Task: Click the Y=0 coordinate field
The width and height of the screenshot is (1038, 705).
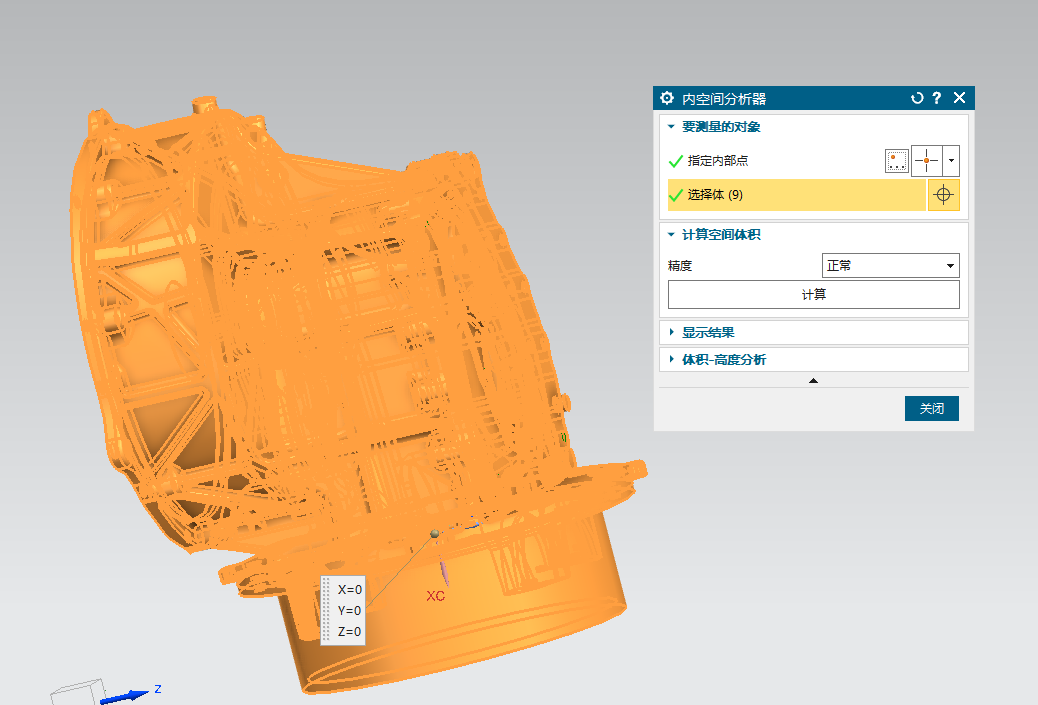Action: point(350,610)
